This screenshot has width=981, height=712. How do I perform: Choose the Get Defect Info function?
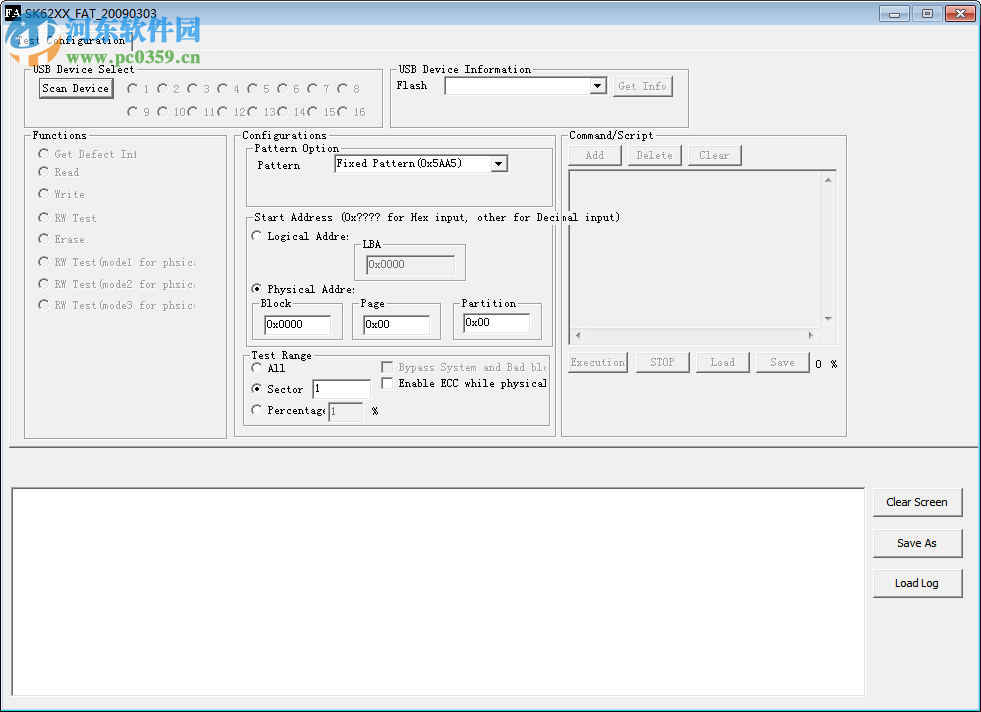pos(43,153)
